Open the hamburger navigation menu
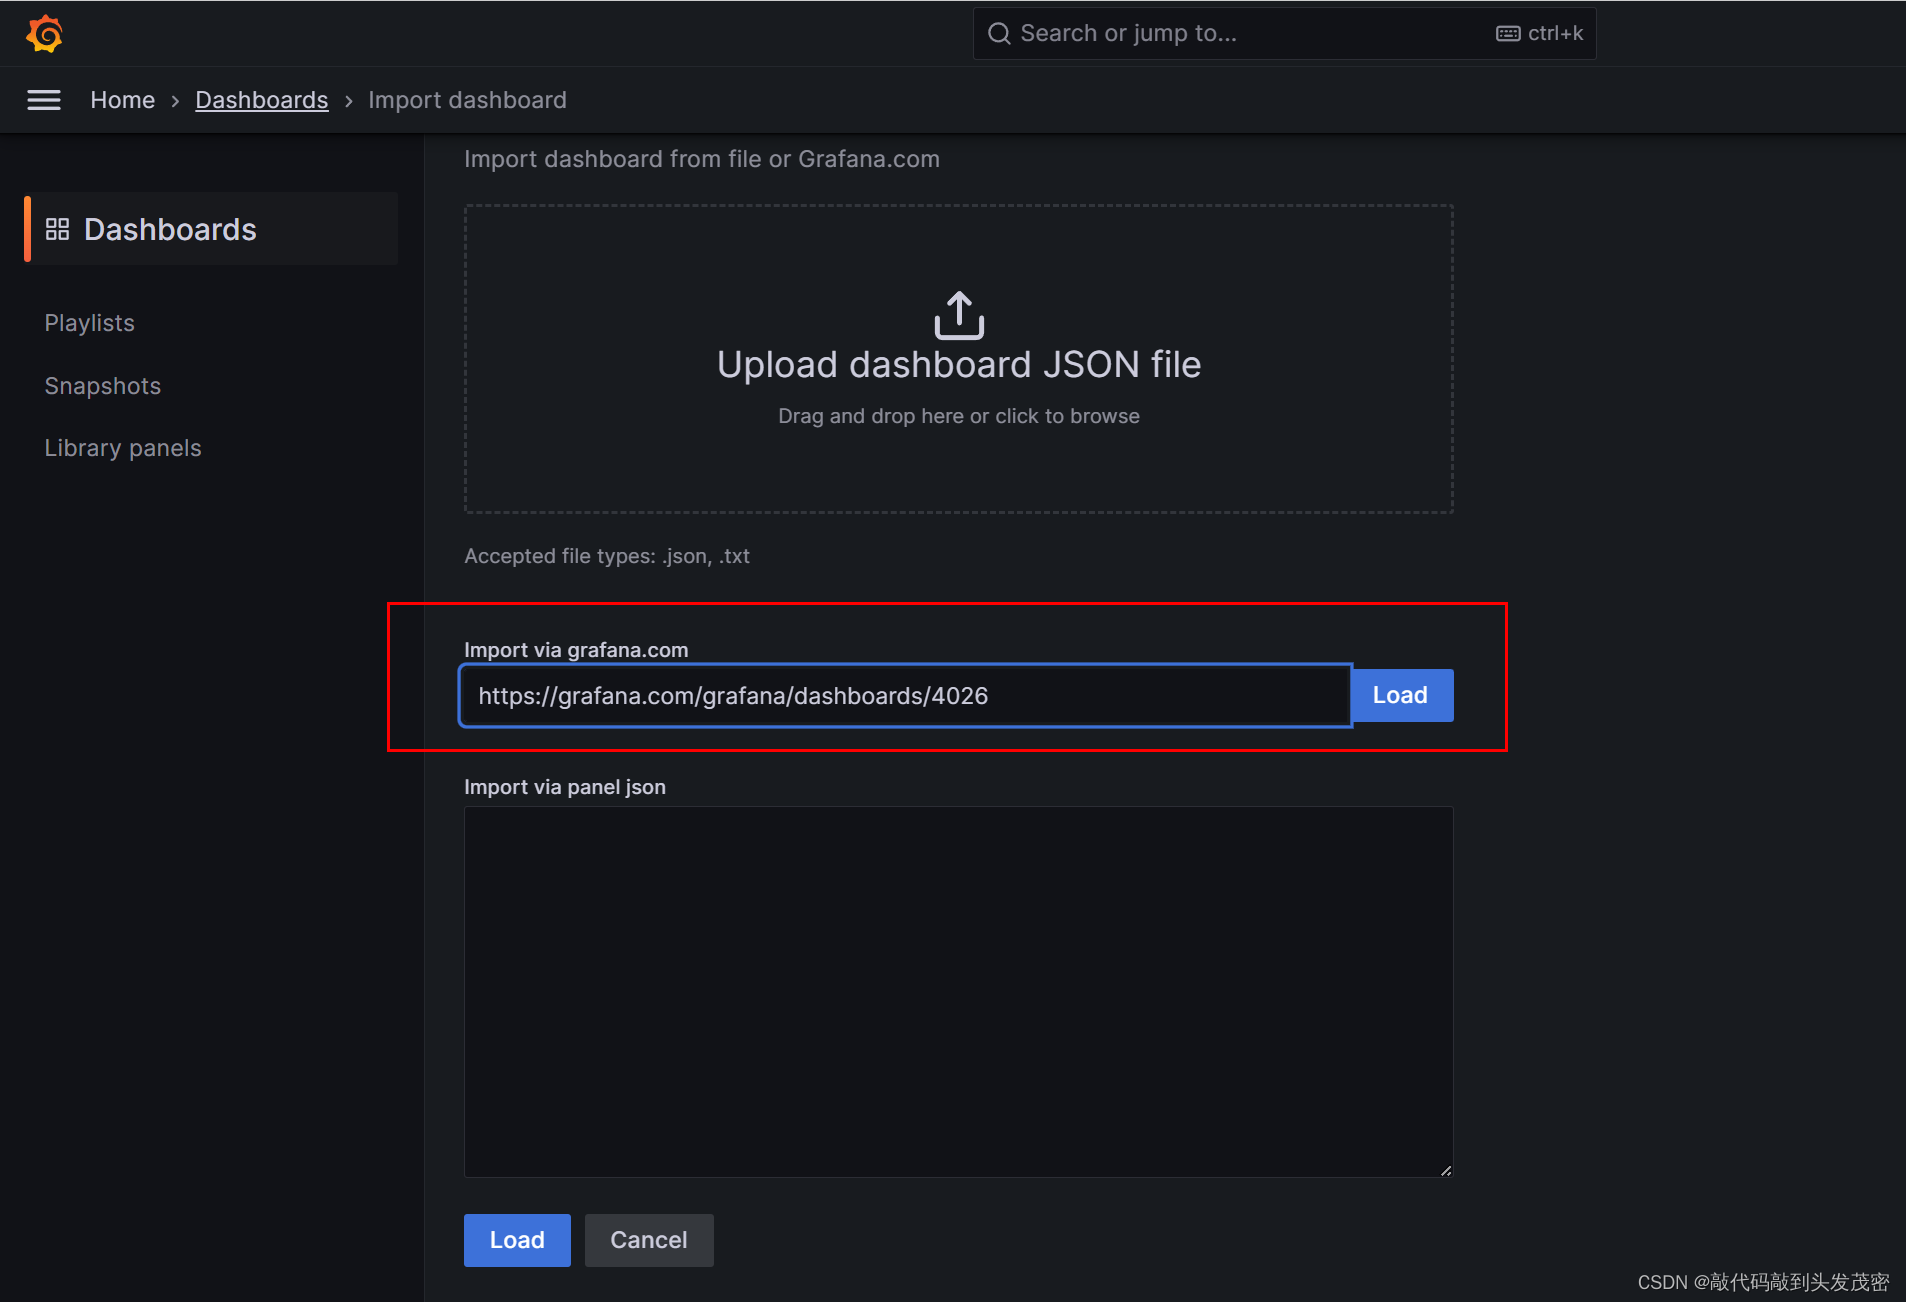The width and height of the screenshot is (1906, 1302). pos(44,100)
